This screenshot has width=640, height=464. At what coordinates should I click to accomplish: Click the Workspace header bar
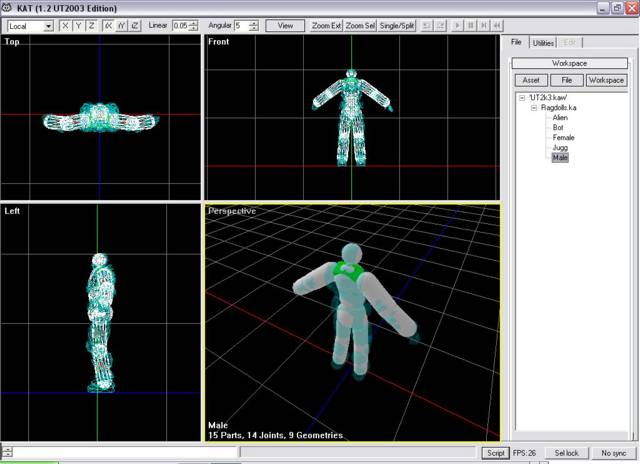point(569,63)
